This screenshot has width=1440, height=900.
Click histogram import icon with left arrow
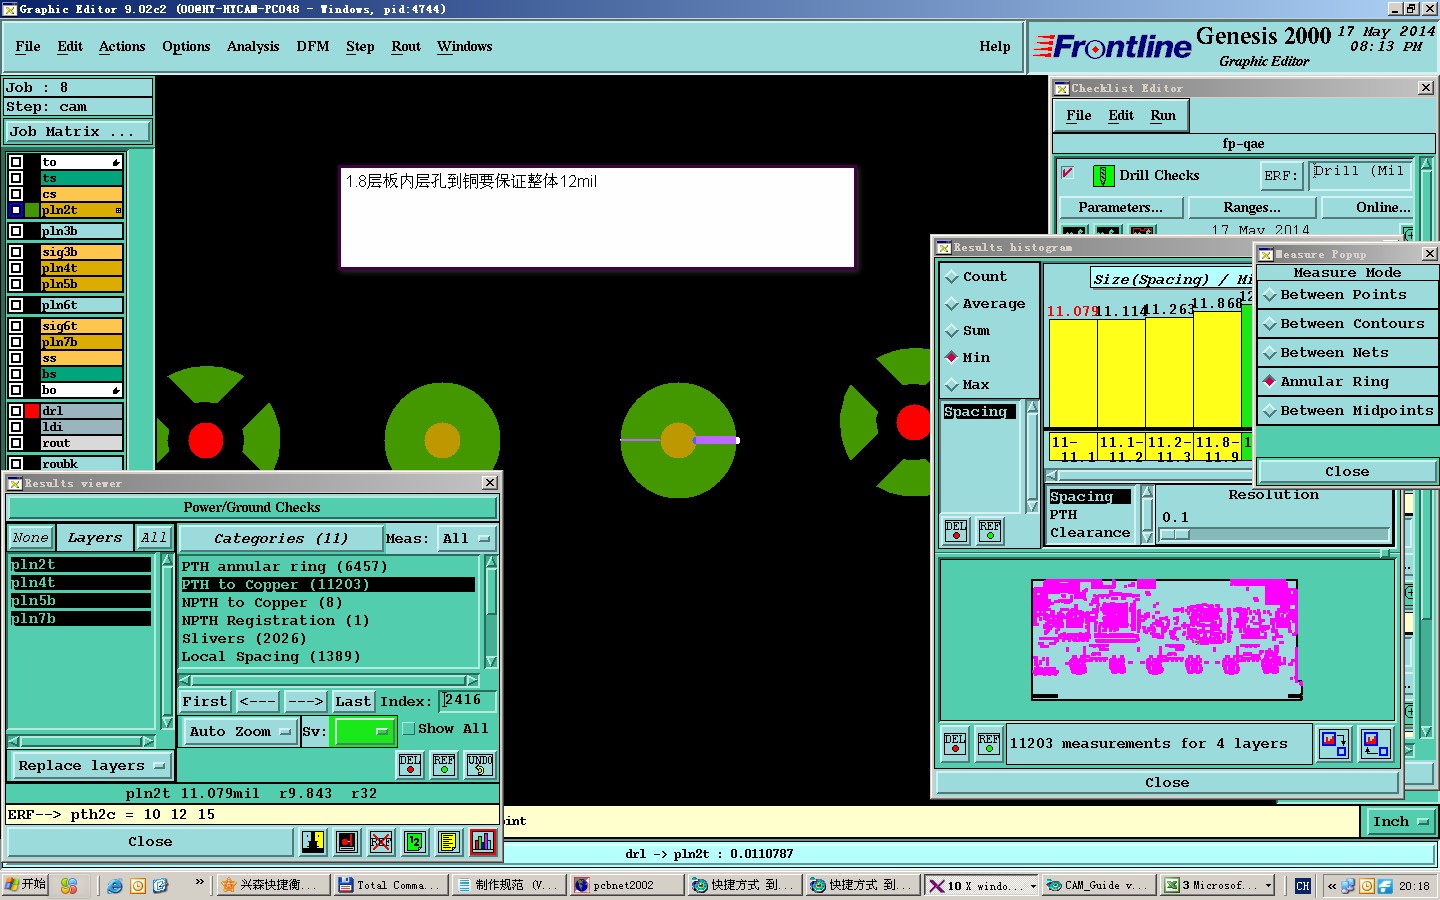1376,744
